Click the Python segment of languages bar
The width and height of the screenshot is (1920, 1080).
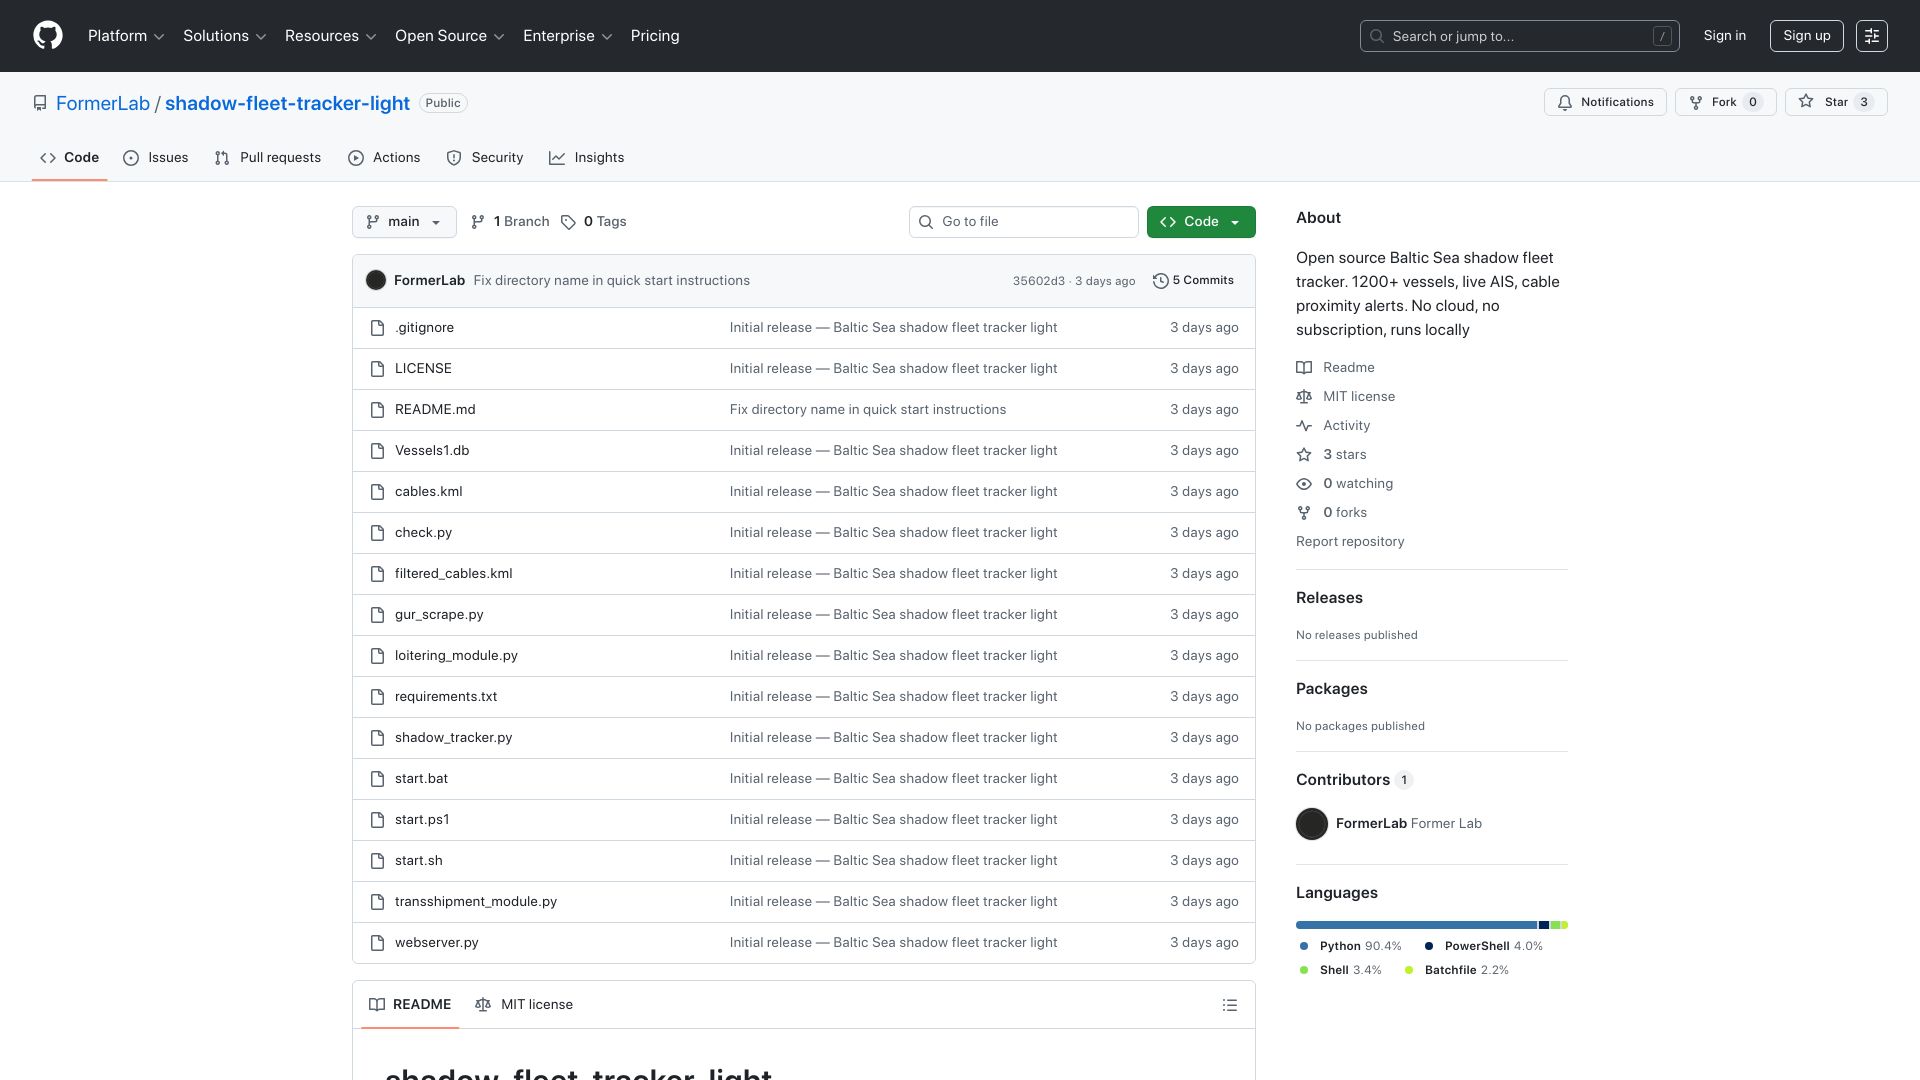point(1416,925)
